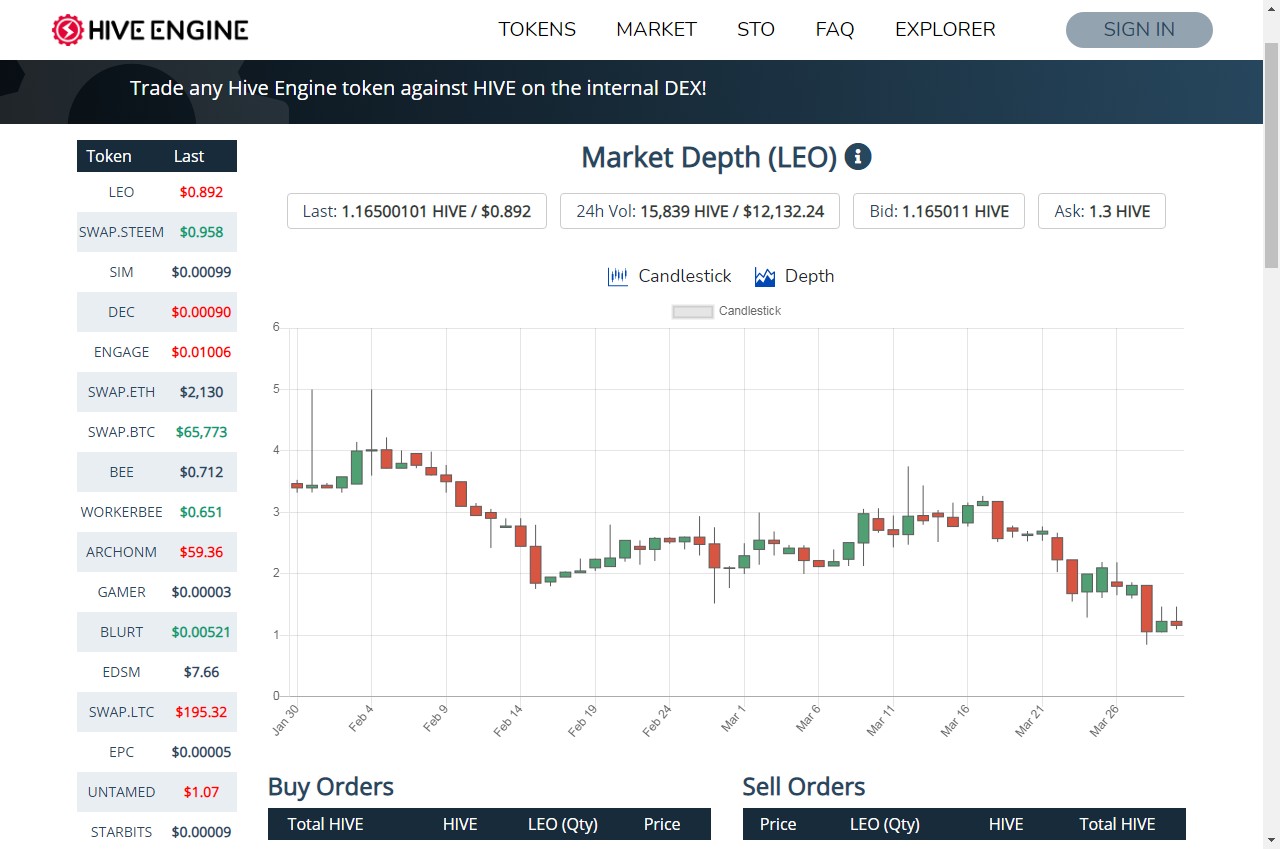Viewport: 1280px width, 849px height.
Task: Click the Market Depth (LEO) title
Action: click(x=709, y=157)
